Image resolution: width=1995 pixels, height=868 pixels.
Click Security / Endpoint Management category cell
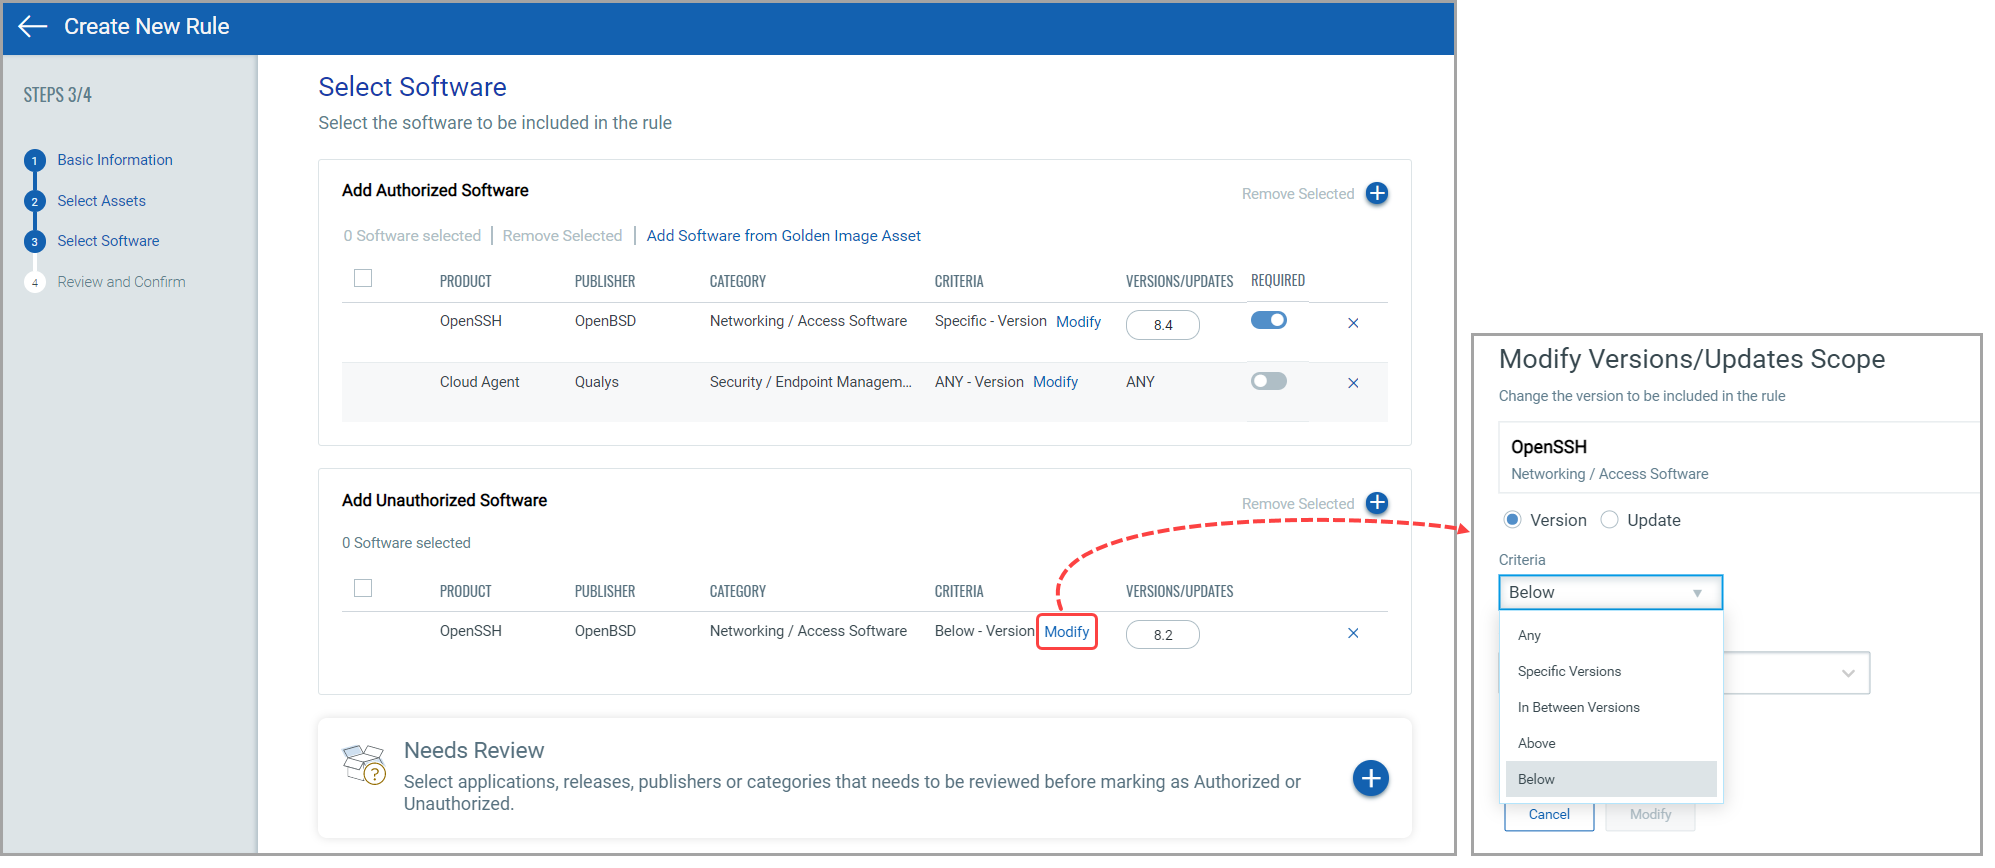811,382
